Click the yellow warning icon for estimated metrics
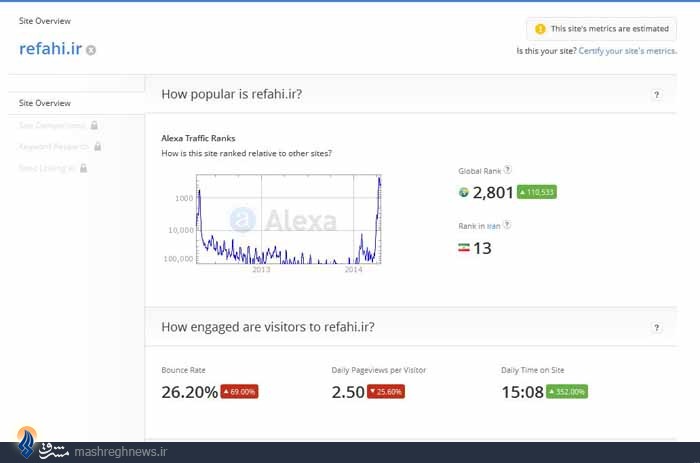The height and width of the screenshot is (463, 700). 540,29
